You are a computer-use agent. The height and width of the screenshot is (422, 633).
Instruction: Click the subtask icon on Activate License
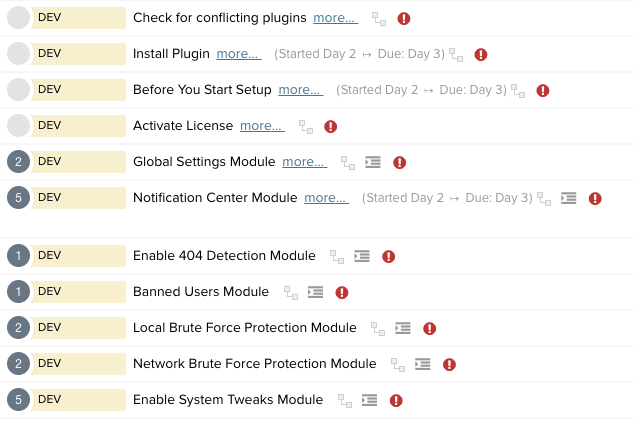coord(306,127)
